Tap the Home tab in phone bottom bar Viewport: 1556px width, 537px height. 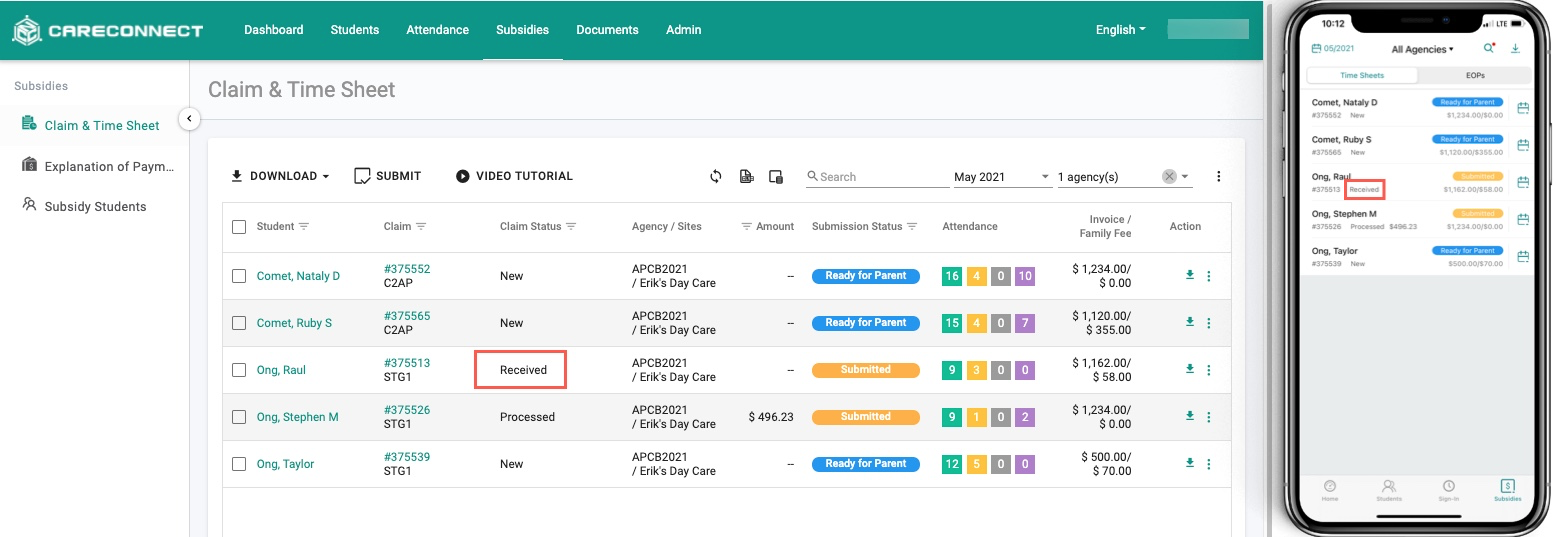click(x=1329, y=490)
